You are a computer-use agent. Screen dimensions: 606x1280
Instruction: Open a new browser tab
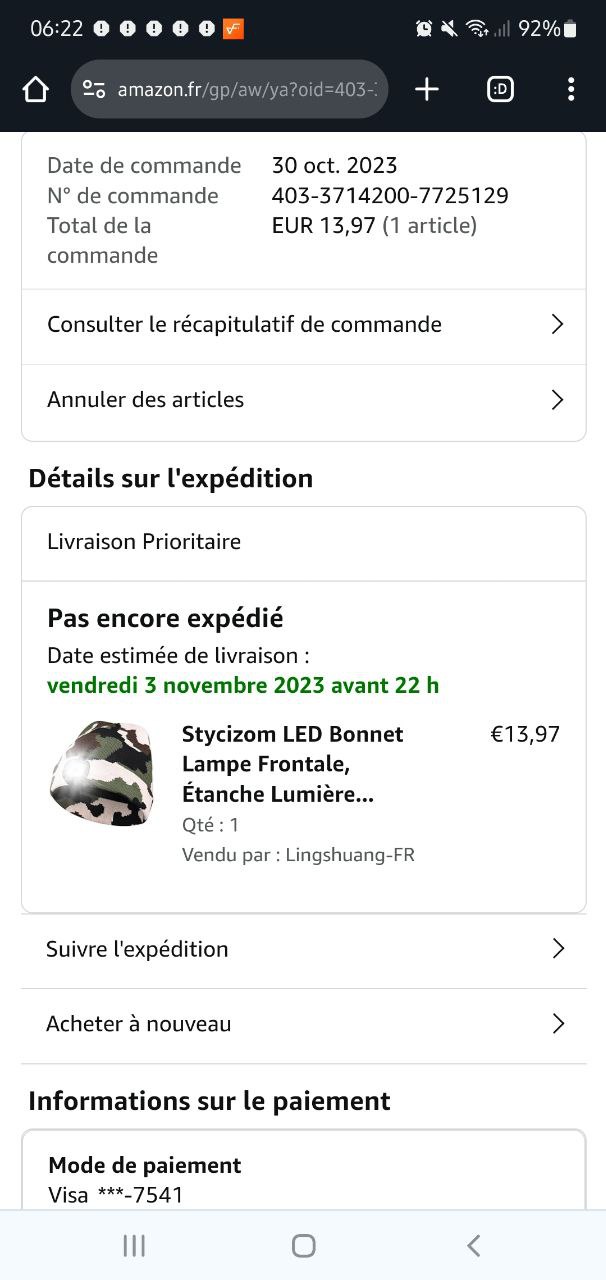point(427,90)
